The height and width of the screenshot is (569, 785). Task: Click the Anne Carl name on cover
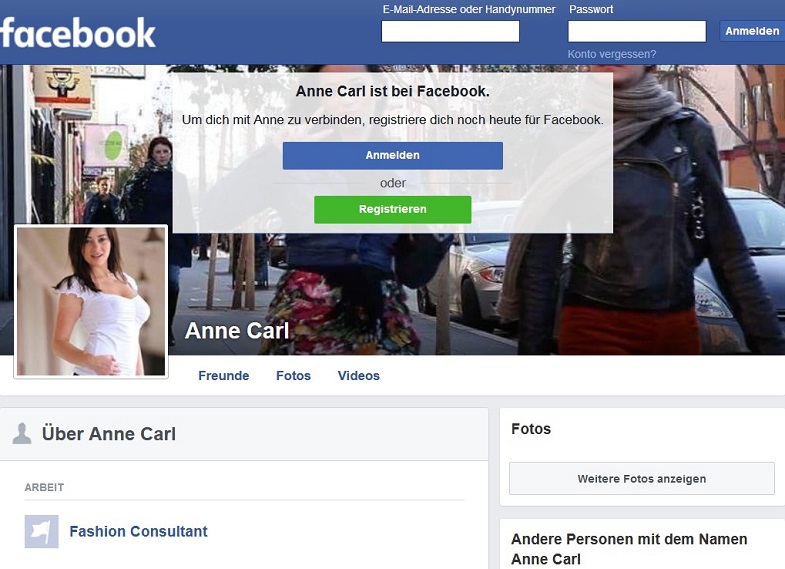pyautogui.click(x=237, y=330)
